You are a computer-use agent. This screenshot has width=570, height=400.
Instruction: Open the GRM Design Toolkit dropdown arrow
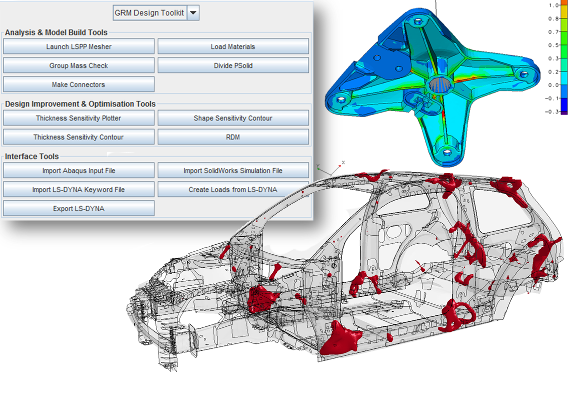(x=193, y=13)
